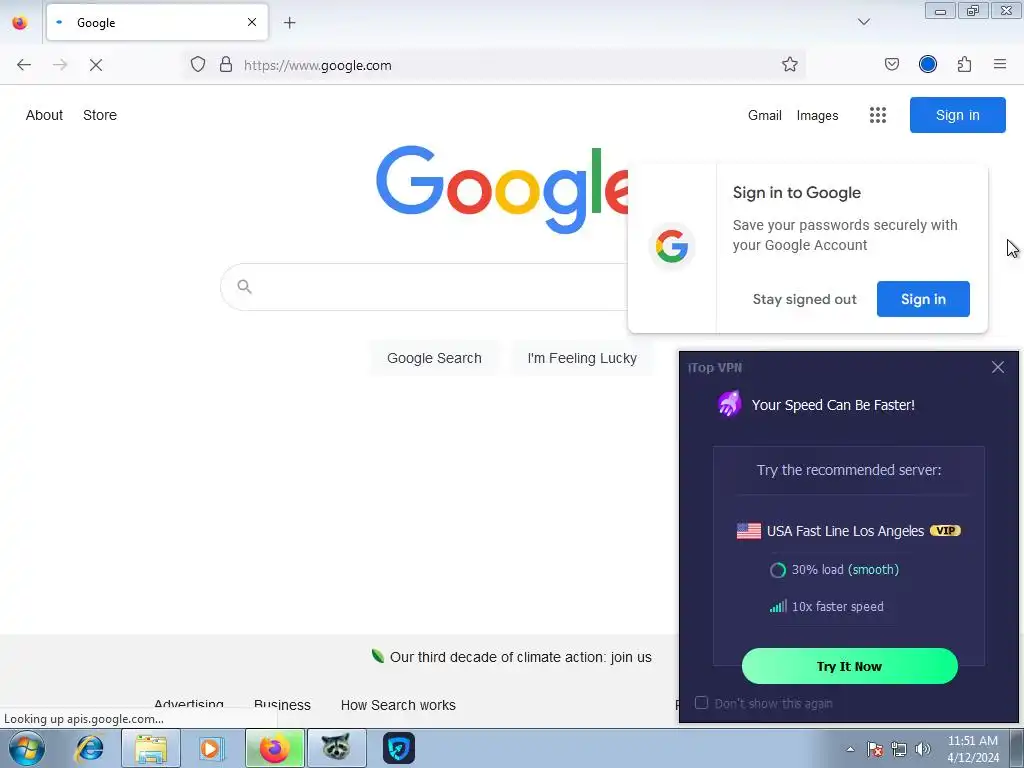Open the Gmail link
Screen dimensions: 1024x768
(x=764, y=116)
